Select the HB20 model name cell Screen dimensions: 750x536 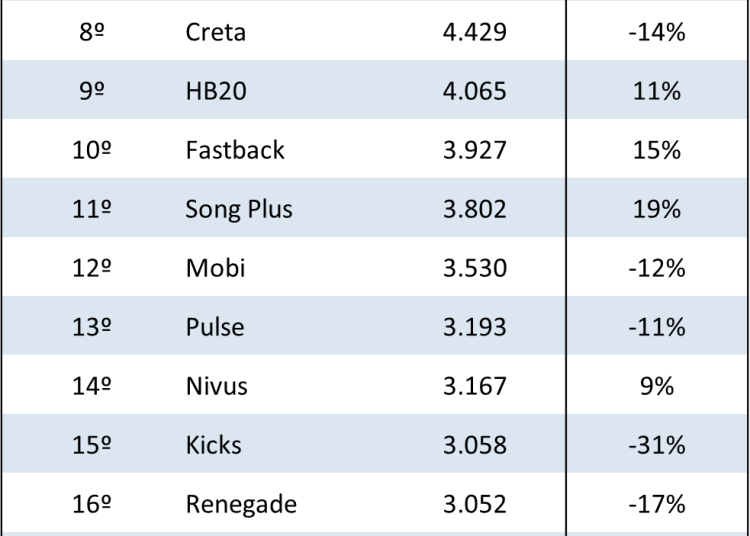tap(216, 91)
